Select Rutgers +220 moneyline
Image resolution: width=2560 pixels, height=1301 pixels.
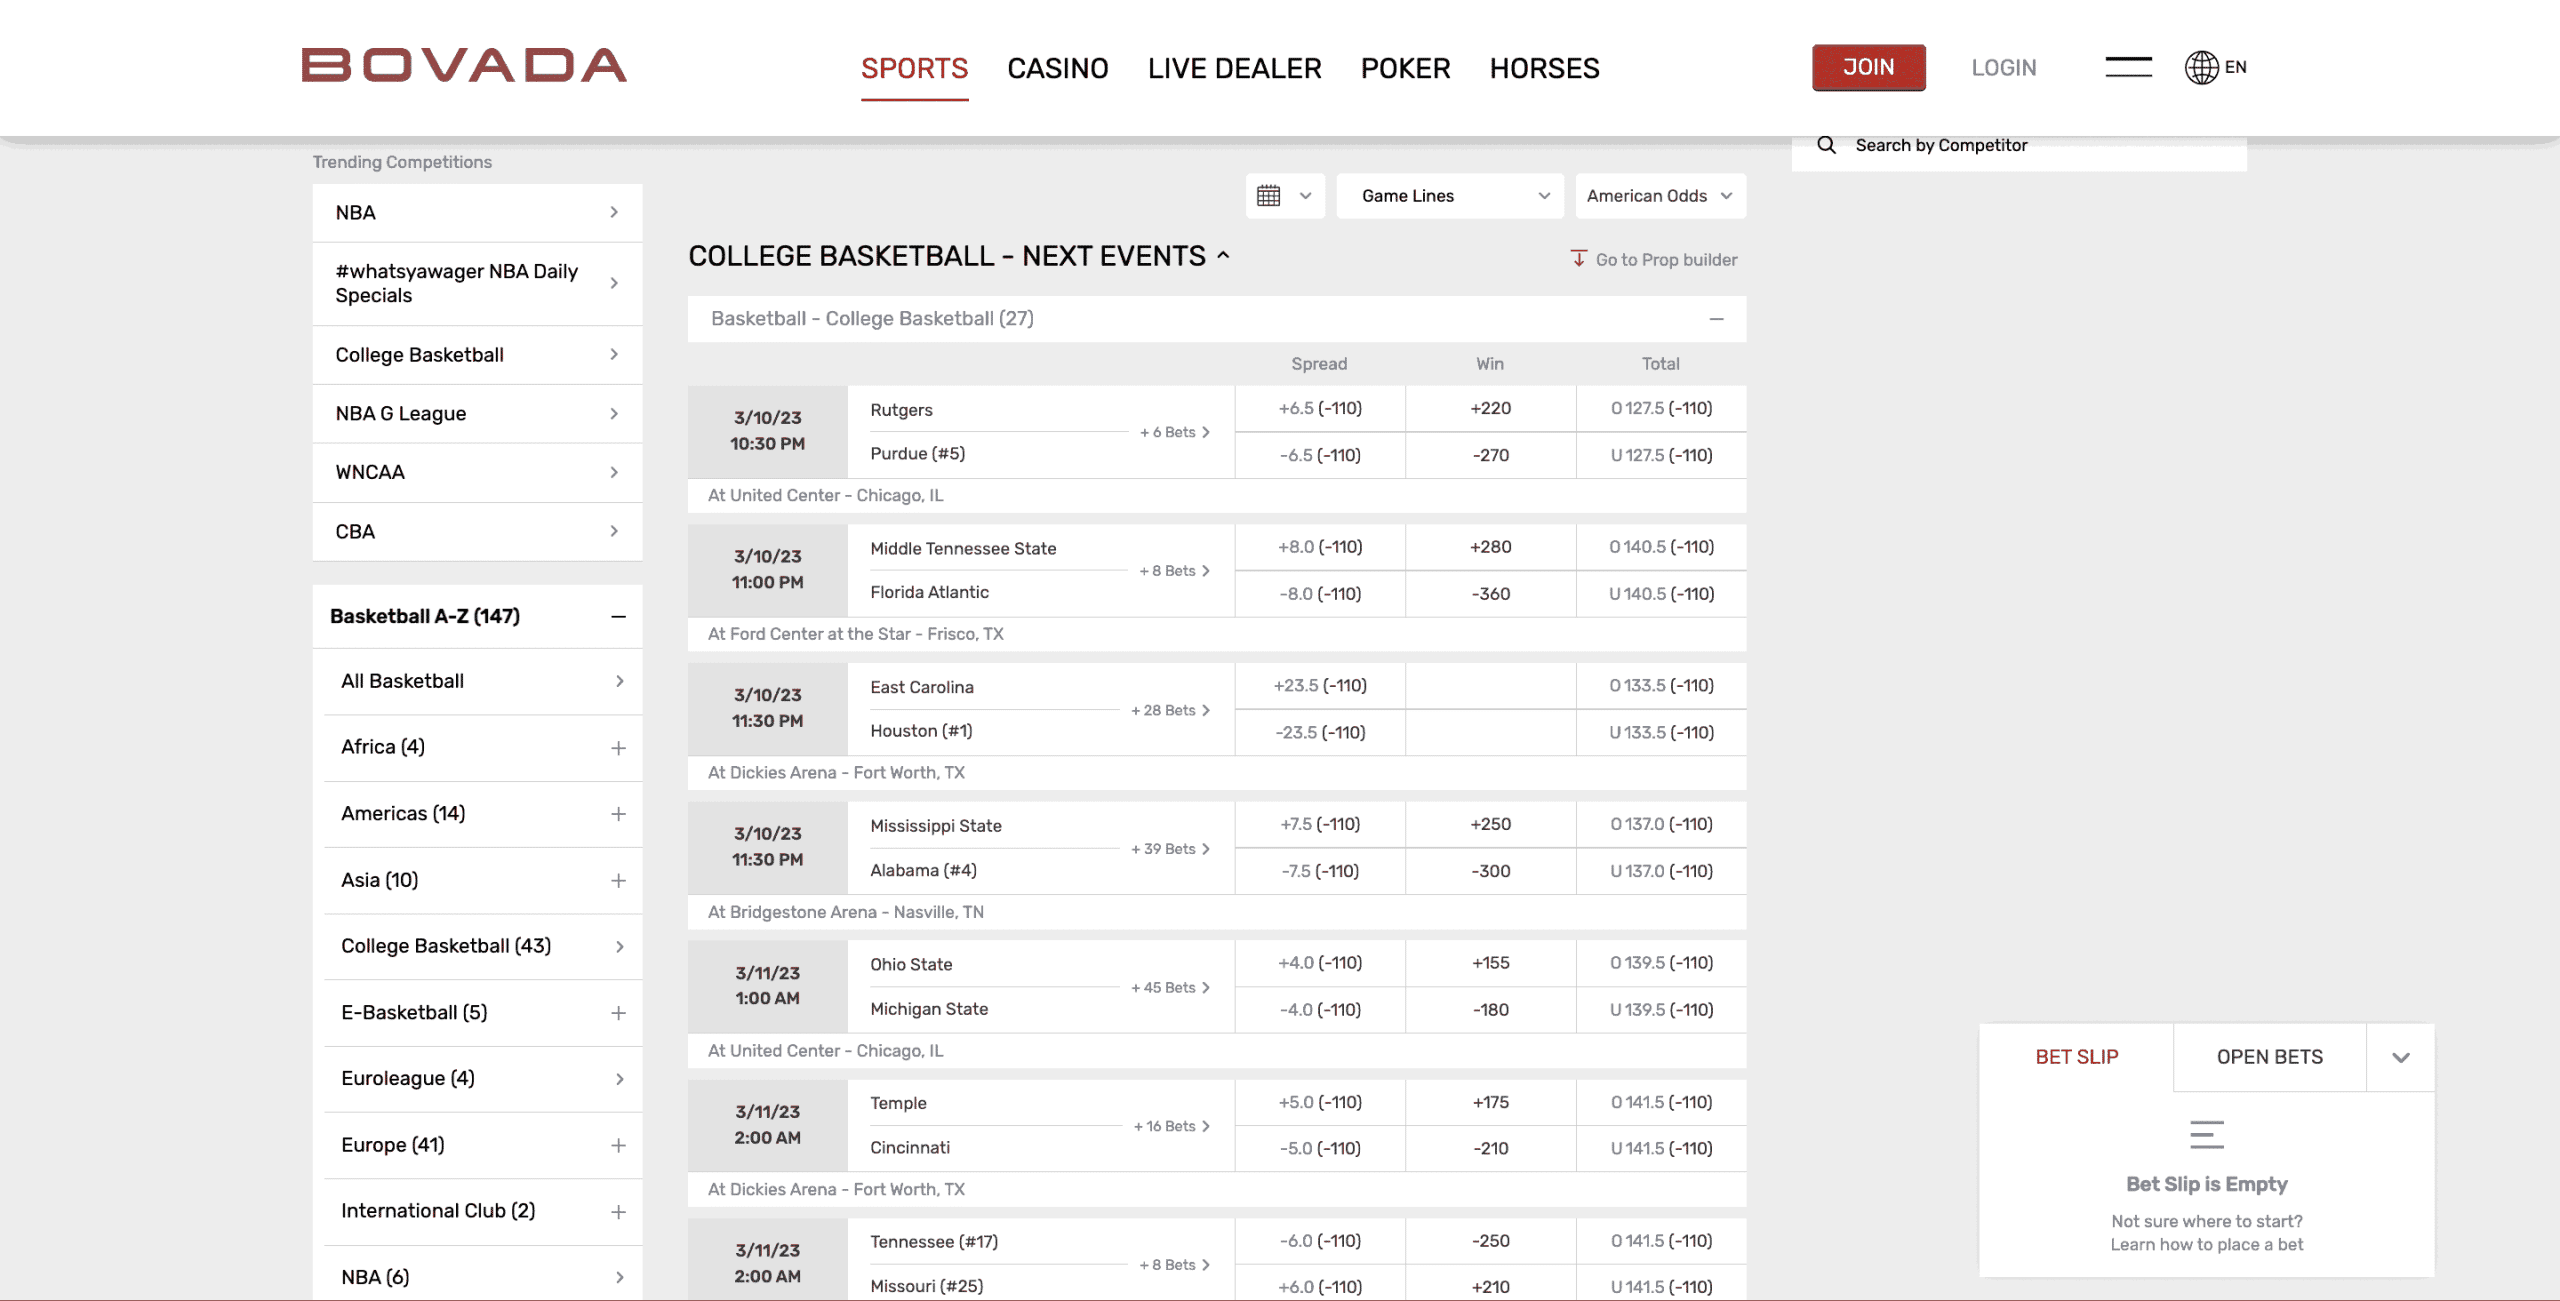(x=1490, y=409)
